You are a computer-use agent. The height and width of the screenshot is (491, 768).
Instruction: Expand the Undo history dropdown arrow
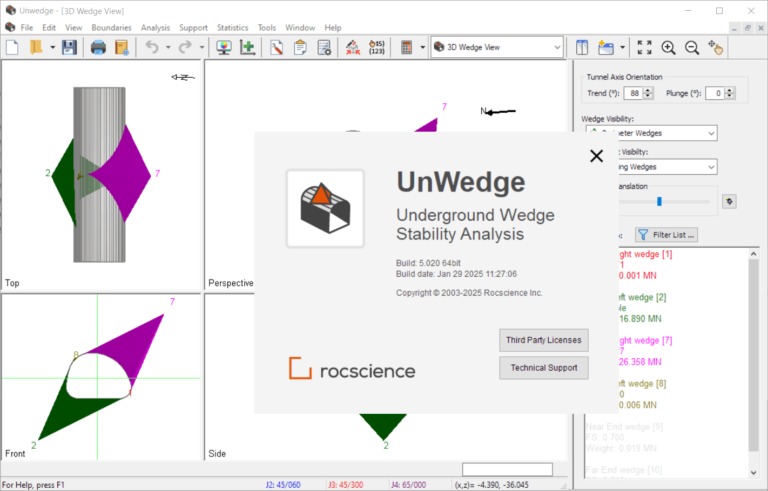point(168,48)
